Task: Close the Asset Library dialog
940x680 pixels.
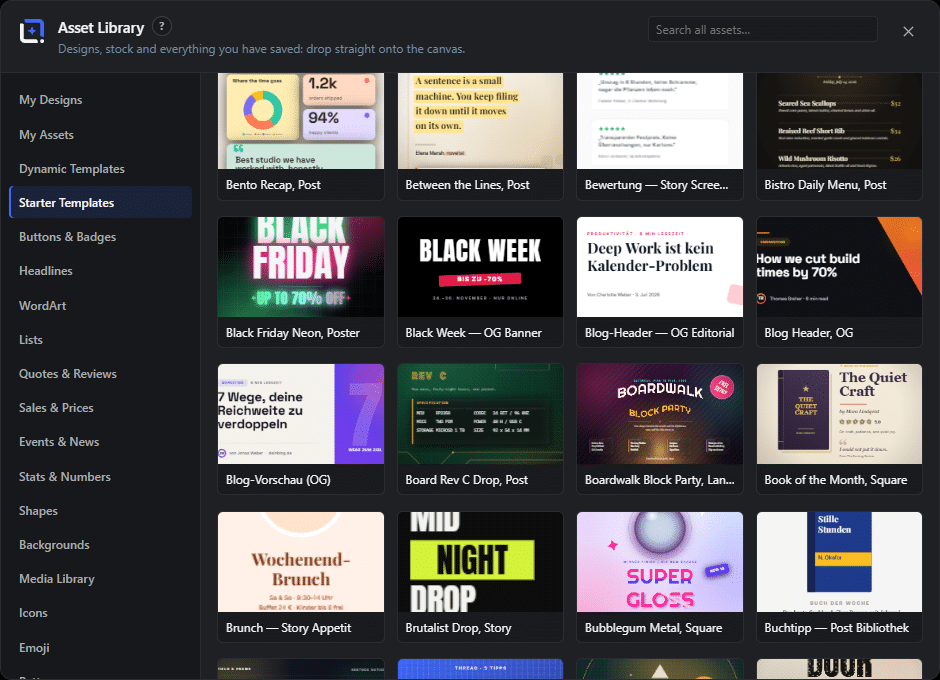Action: 908,31
